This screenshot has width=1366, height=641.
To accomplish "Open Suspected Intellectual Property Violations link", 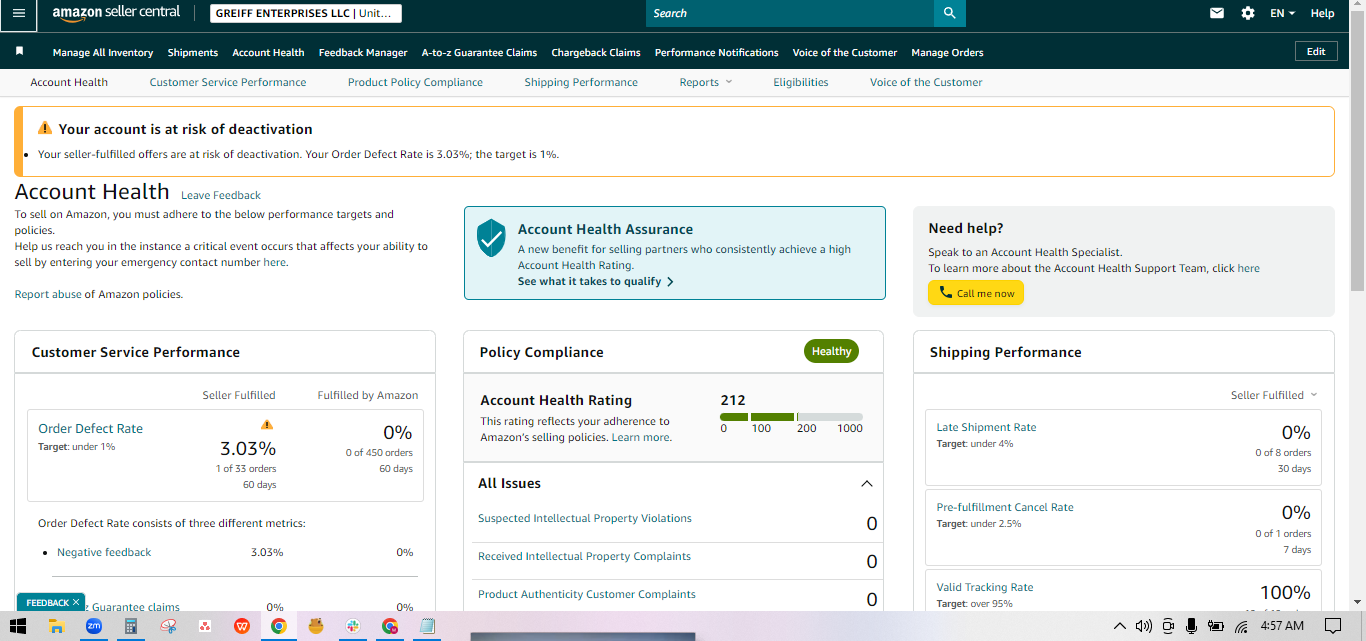I will click(x=585, y=518).
